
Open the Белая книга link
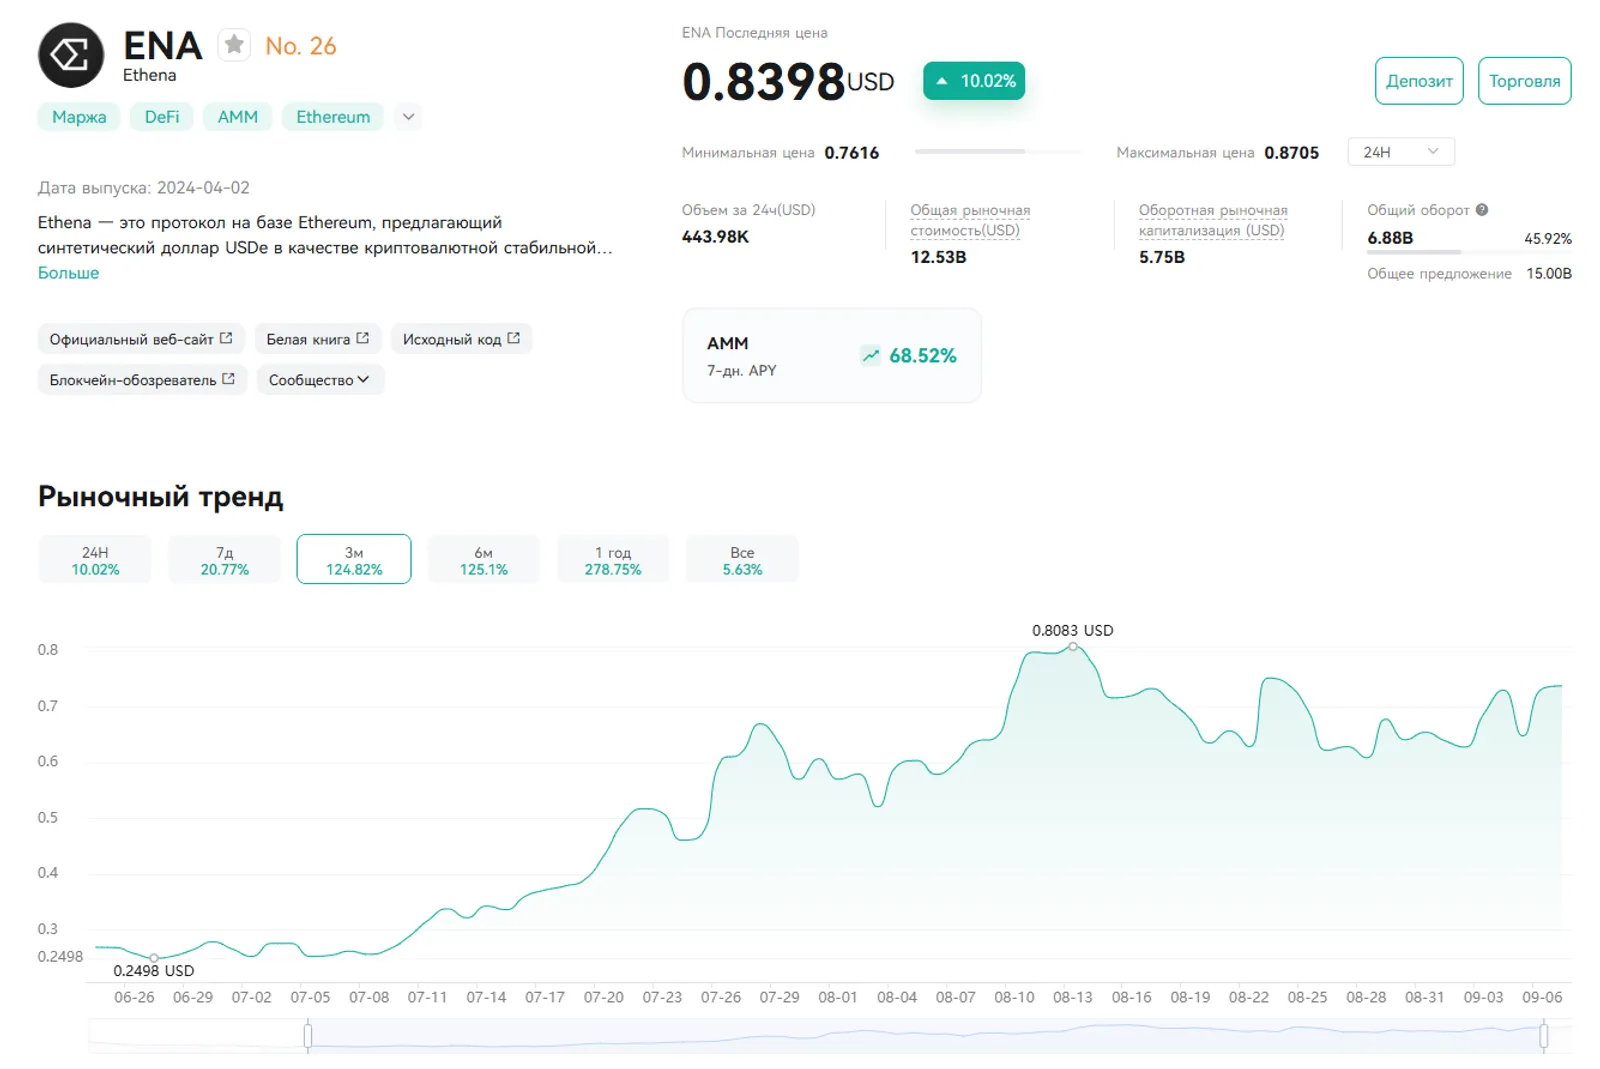pyautogui.click(x=318, y=339)
